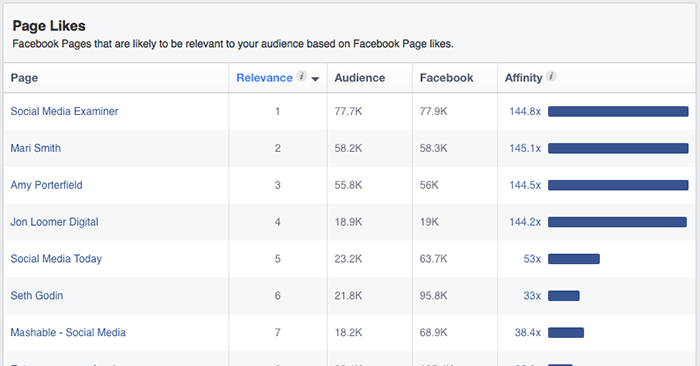Click the 144.2x affinity value
Screen dimensions: 700x366
point(525,222)
